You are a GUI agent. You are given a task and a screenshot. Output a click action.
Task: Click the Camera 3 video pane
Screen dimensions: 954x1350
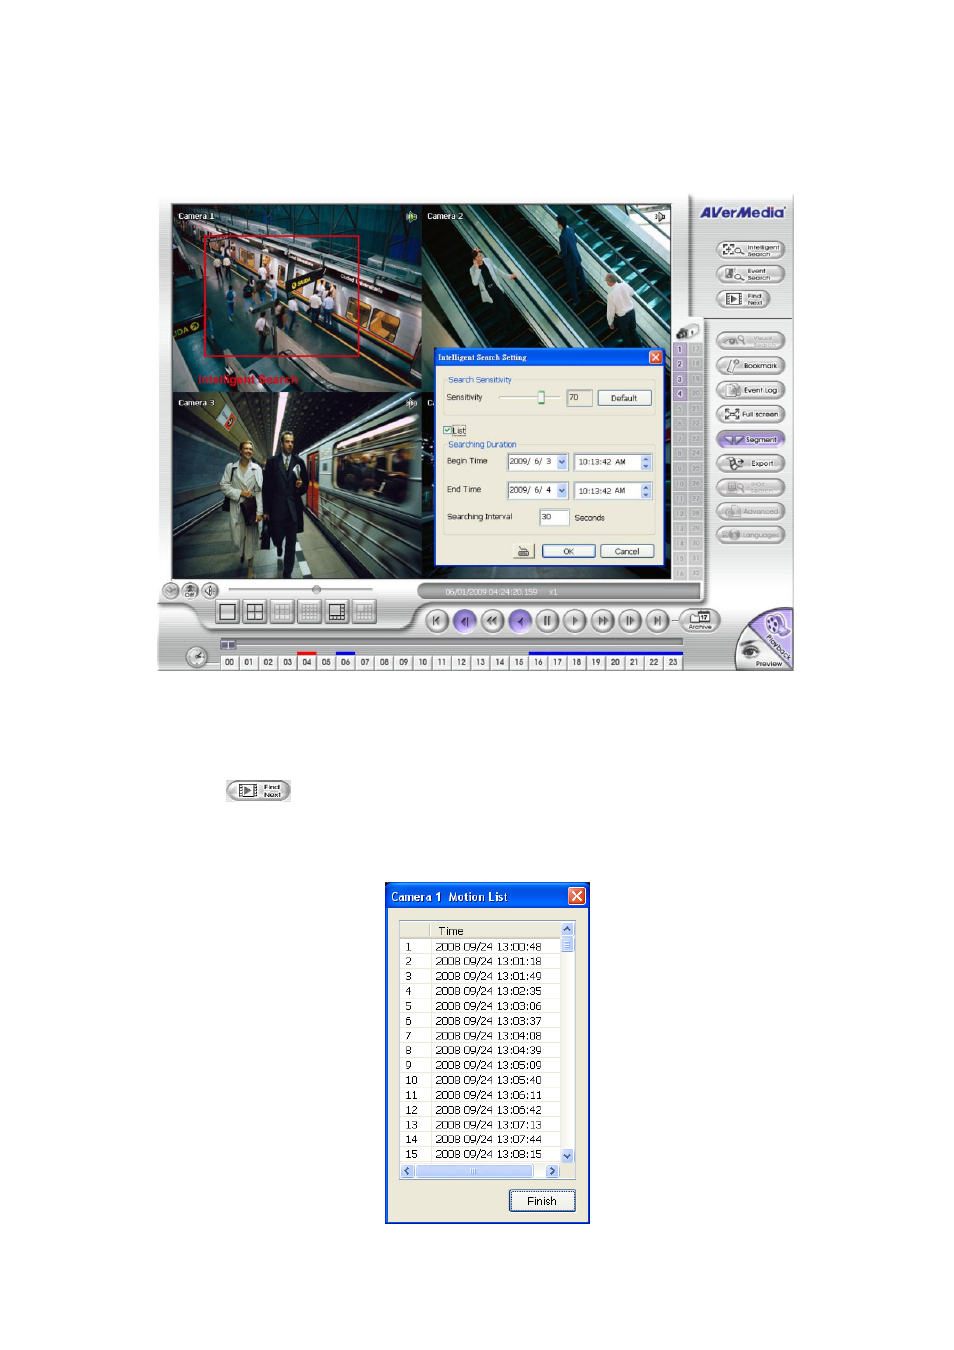[x=297, y=486]
